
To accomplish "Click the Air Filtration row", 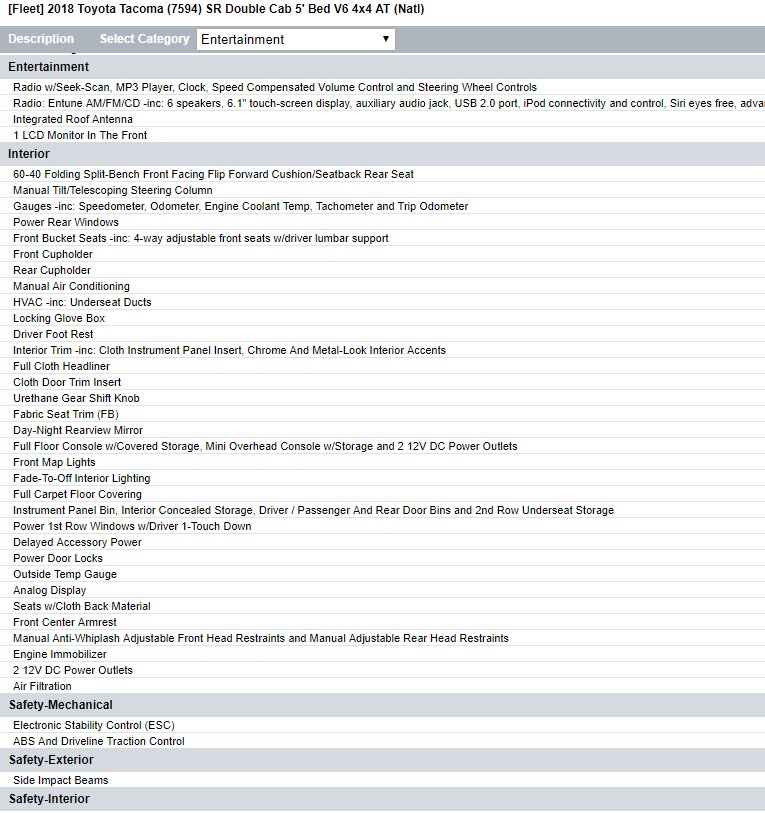I will tap(382, 687).
